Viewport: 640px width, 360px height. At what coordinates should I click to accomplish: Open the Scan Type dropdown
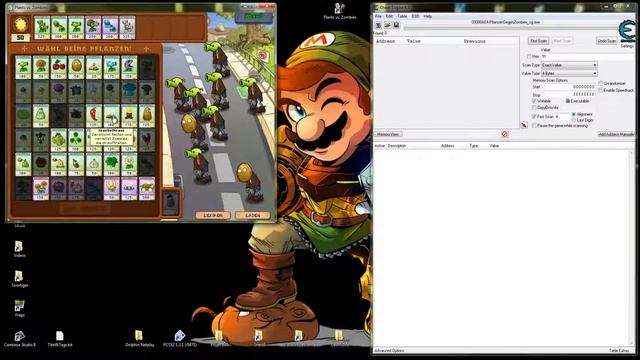[569, 65]
